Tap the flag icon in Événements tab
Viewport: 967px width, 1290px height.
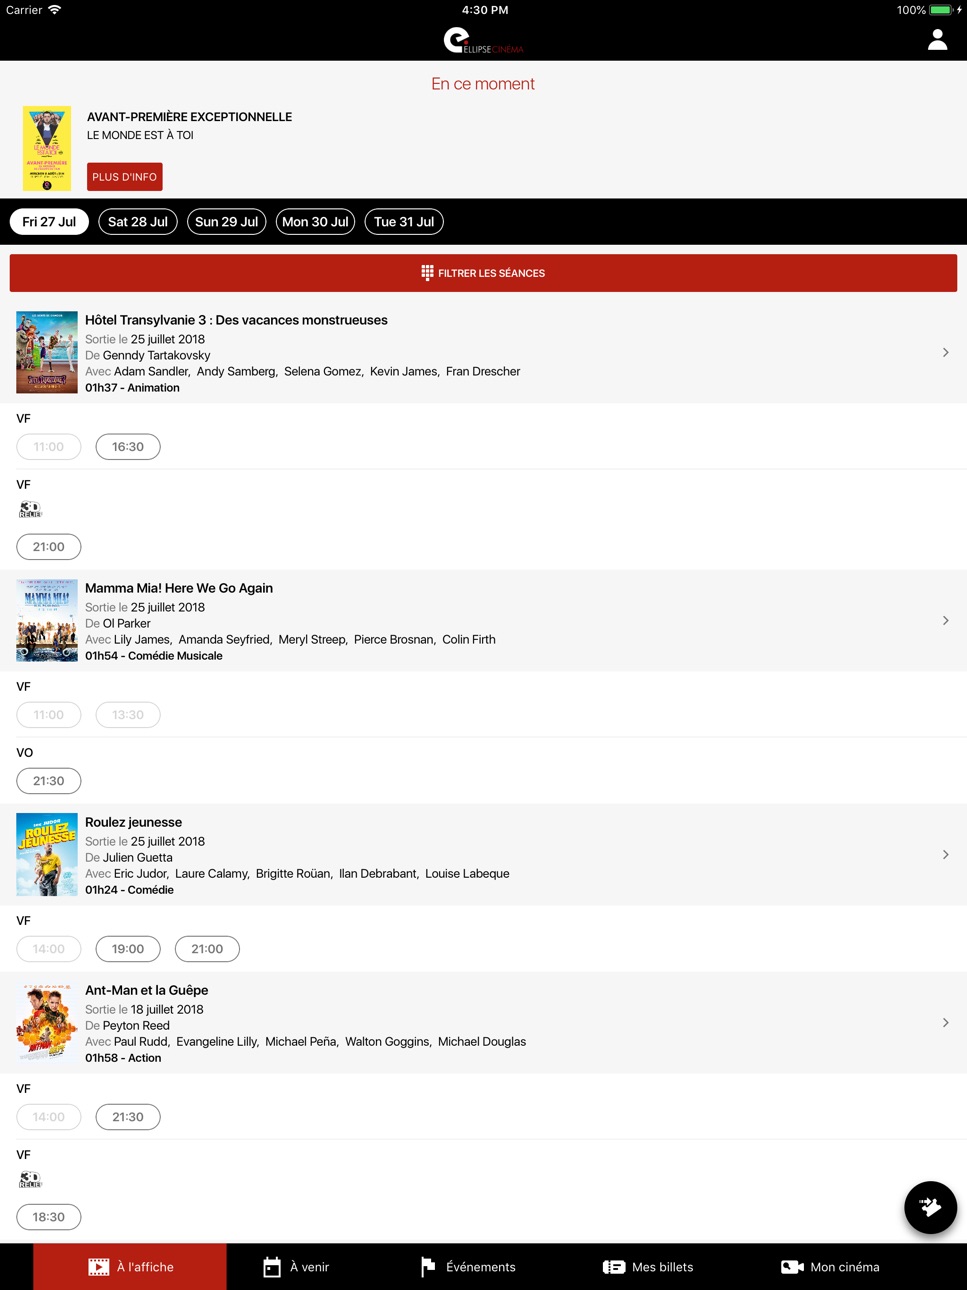(x=428, y=1267)
